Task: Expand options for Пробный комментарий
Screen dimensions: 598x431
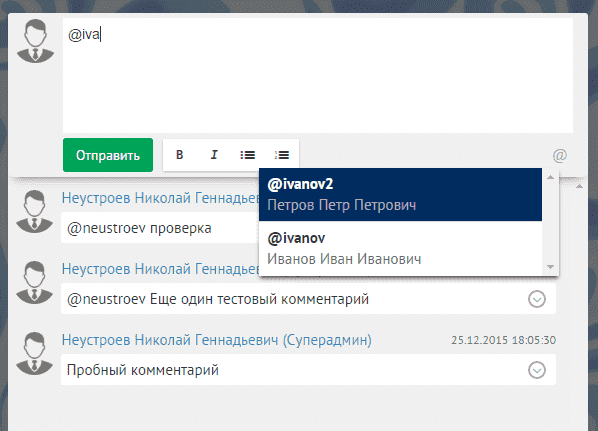Action: coord(537,370)
